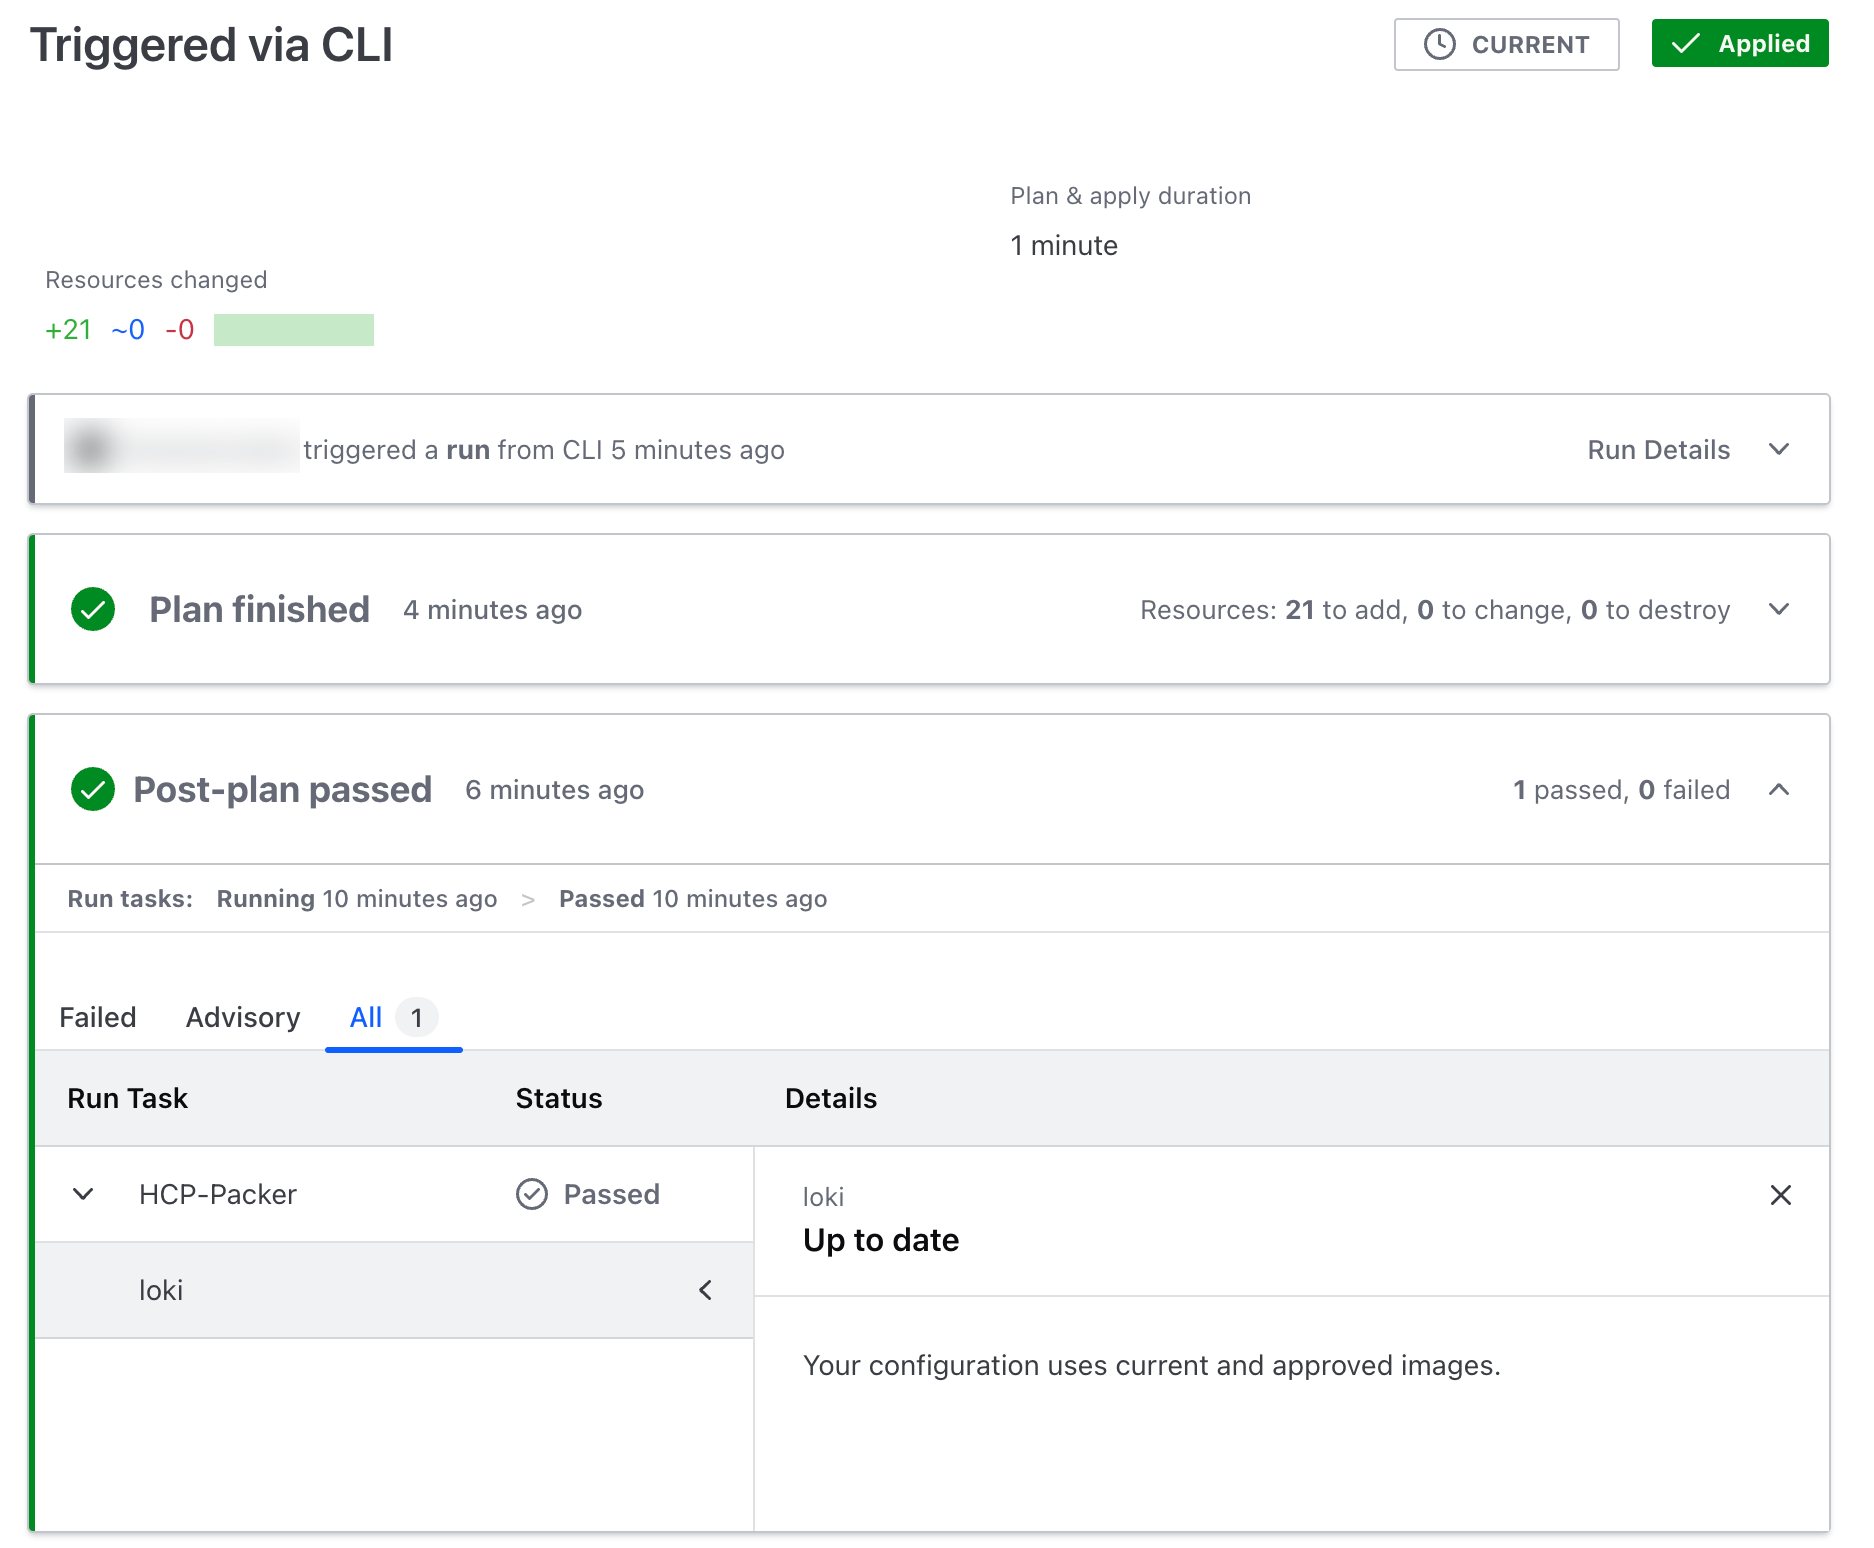Click the blurred user avatar

point(90,447)
